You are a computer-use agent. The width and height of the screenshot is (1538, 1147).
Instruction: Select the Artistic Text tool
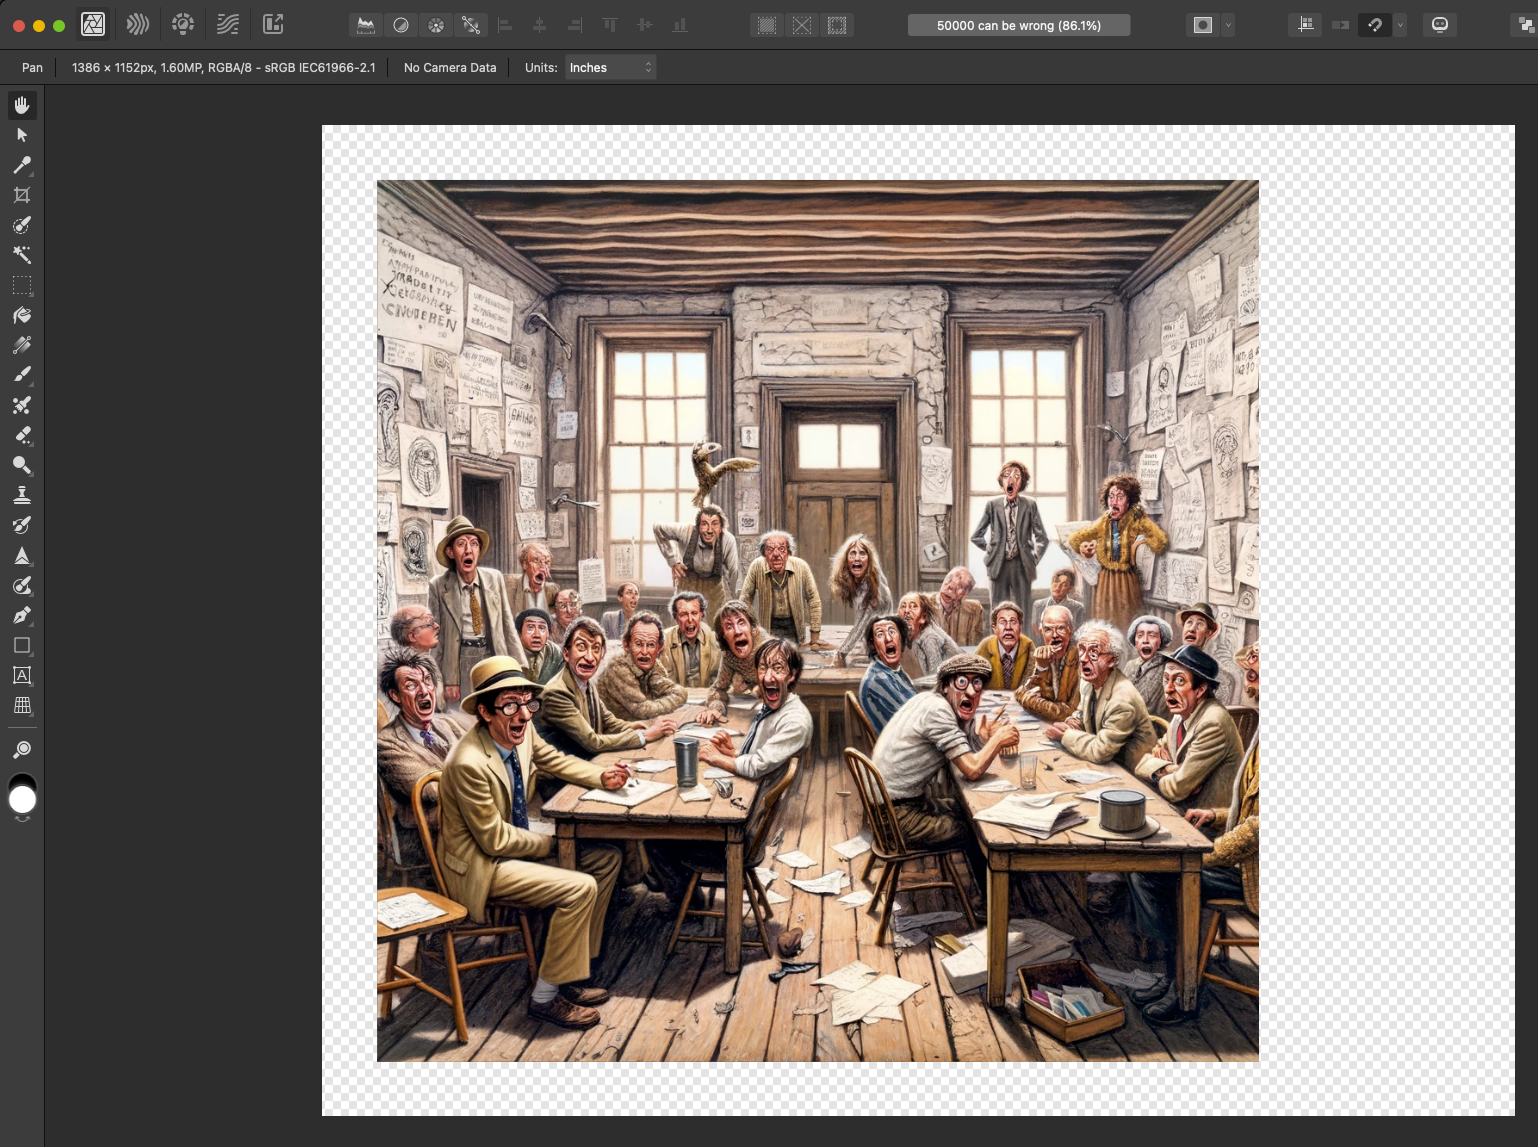click(x=22, y=675)
